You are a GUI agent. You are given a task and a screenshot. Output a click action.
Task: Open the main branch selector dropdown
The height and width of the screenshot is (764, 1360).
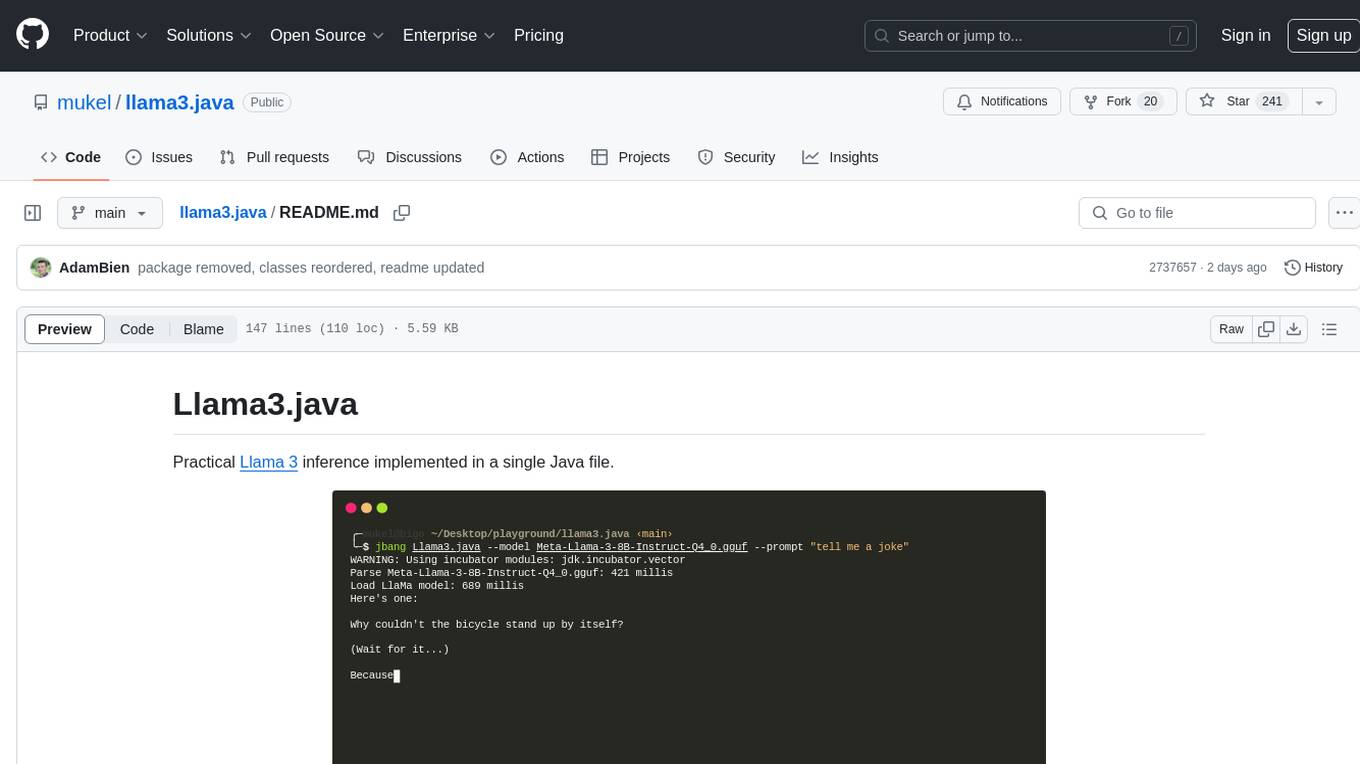[x=109, y=213]
